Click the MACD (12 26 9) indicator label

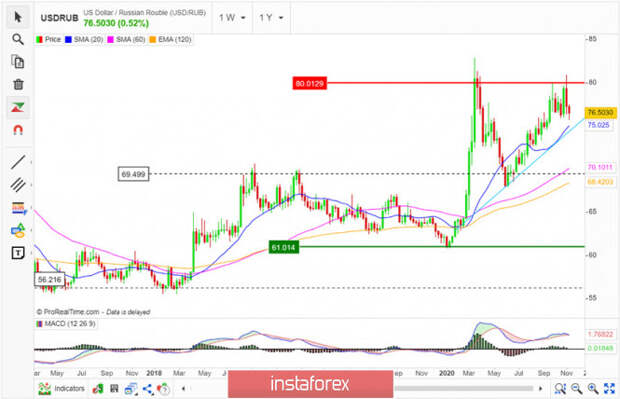(66, 324)
